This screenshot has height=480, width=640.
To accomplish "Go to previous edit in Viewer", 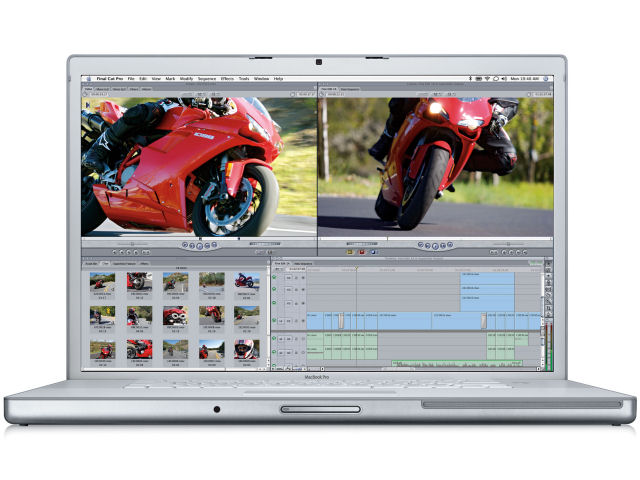I will tap(185, 245).
